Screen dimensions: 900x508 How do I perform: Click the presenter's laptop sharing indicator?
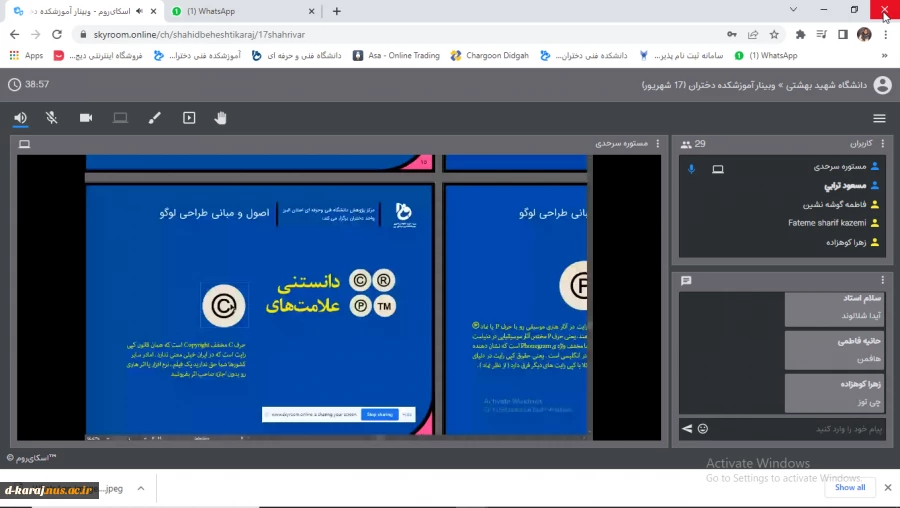coord(718,169)
